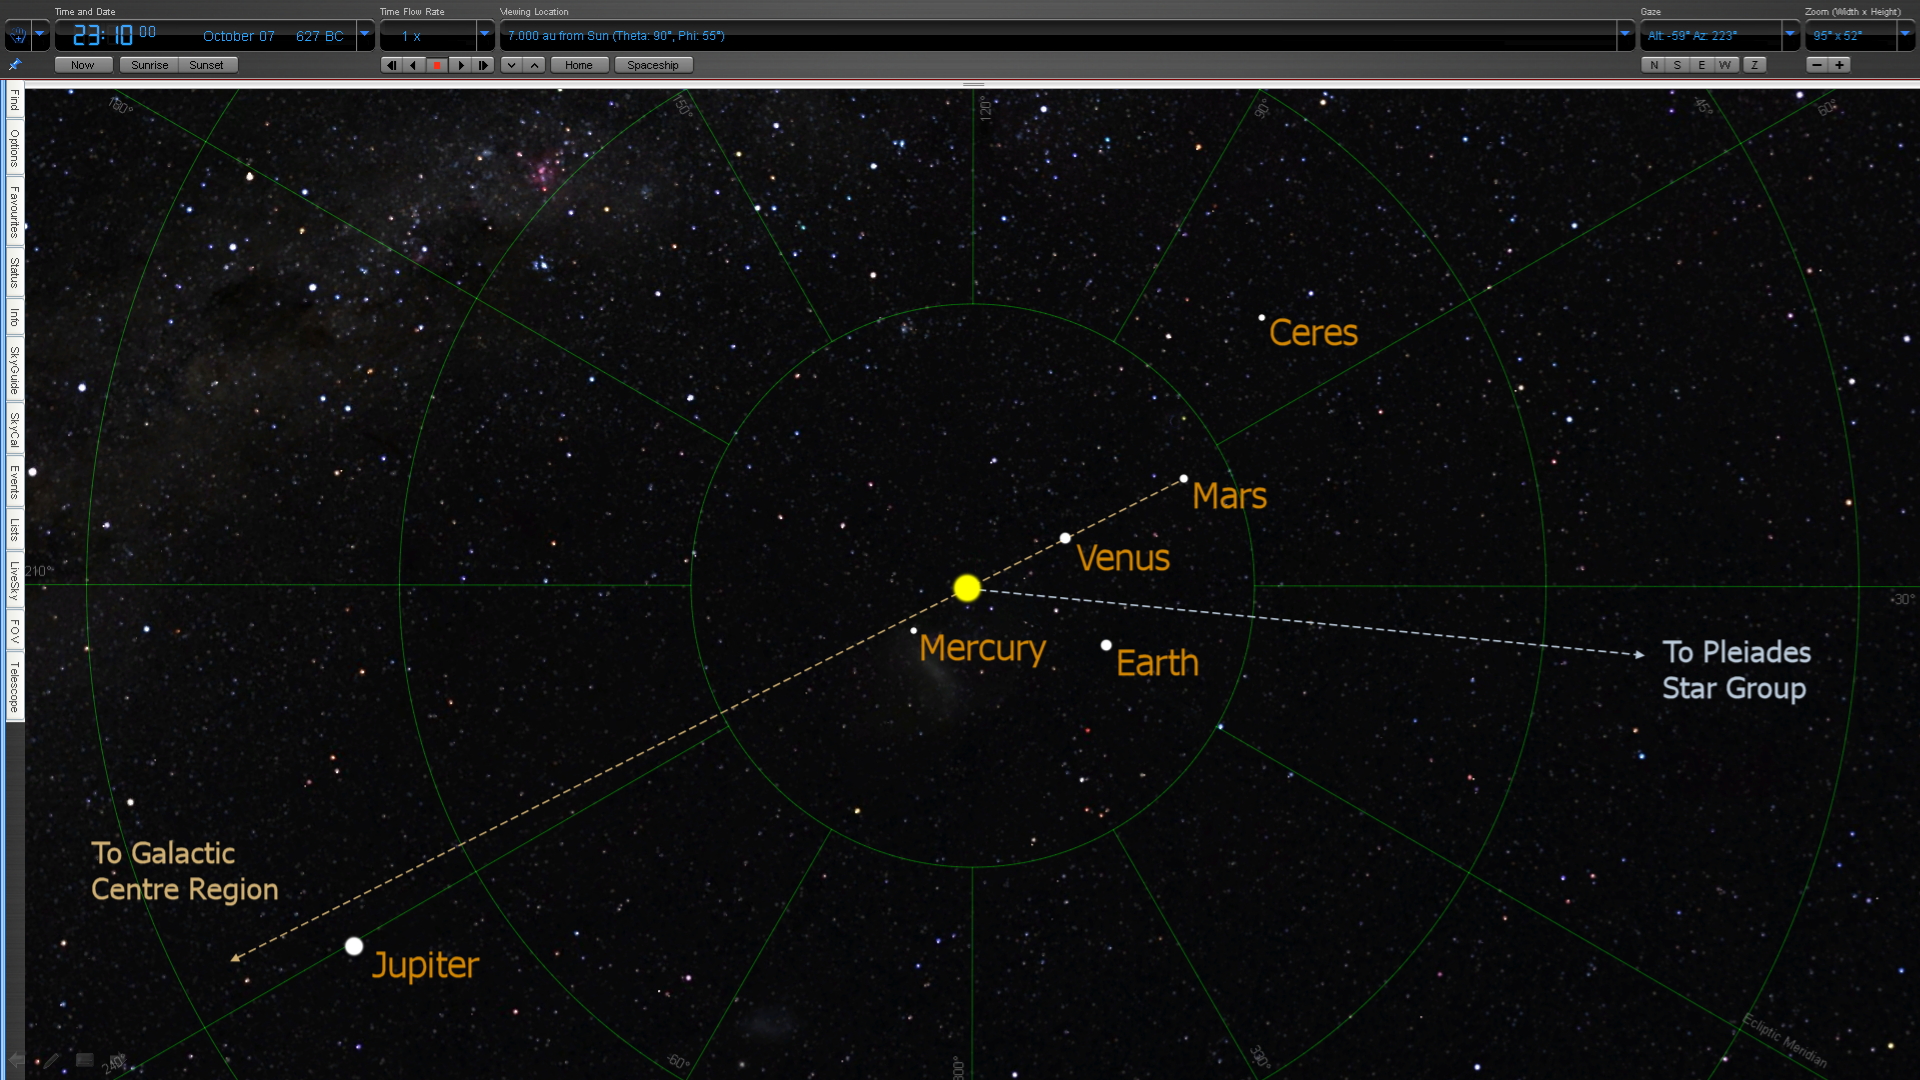Viewport: 1920px width, 1080px height.
Task: Open the Time Flow Rate dropdown
Action: [485, 35]
